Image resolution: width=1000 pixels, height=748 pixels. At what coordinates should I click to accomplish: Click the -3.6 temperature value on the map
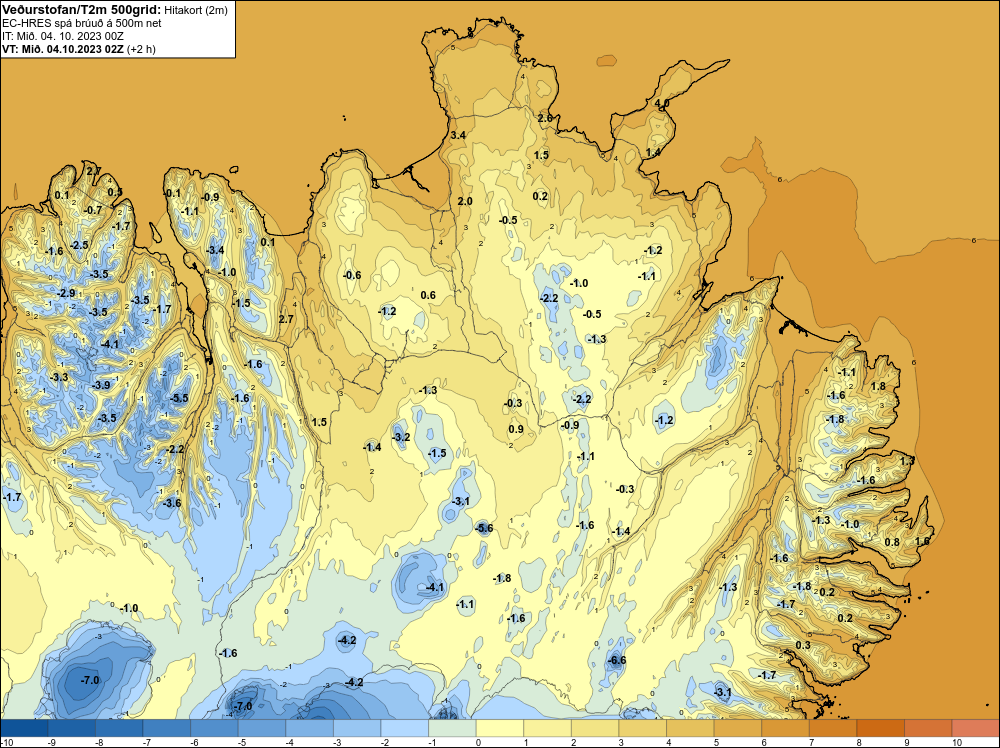tap(172, 503)
